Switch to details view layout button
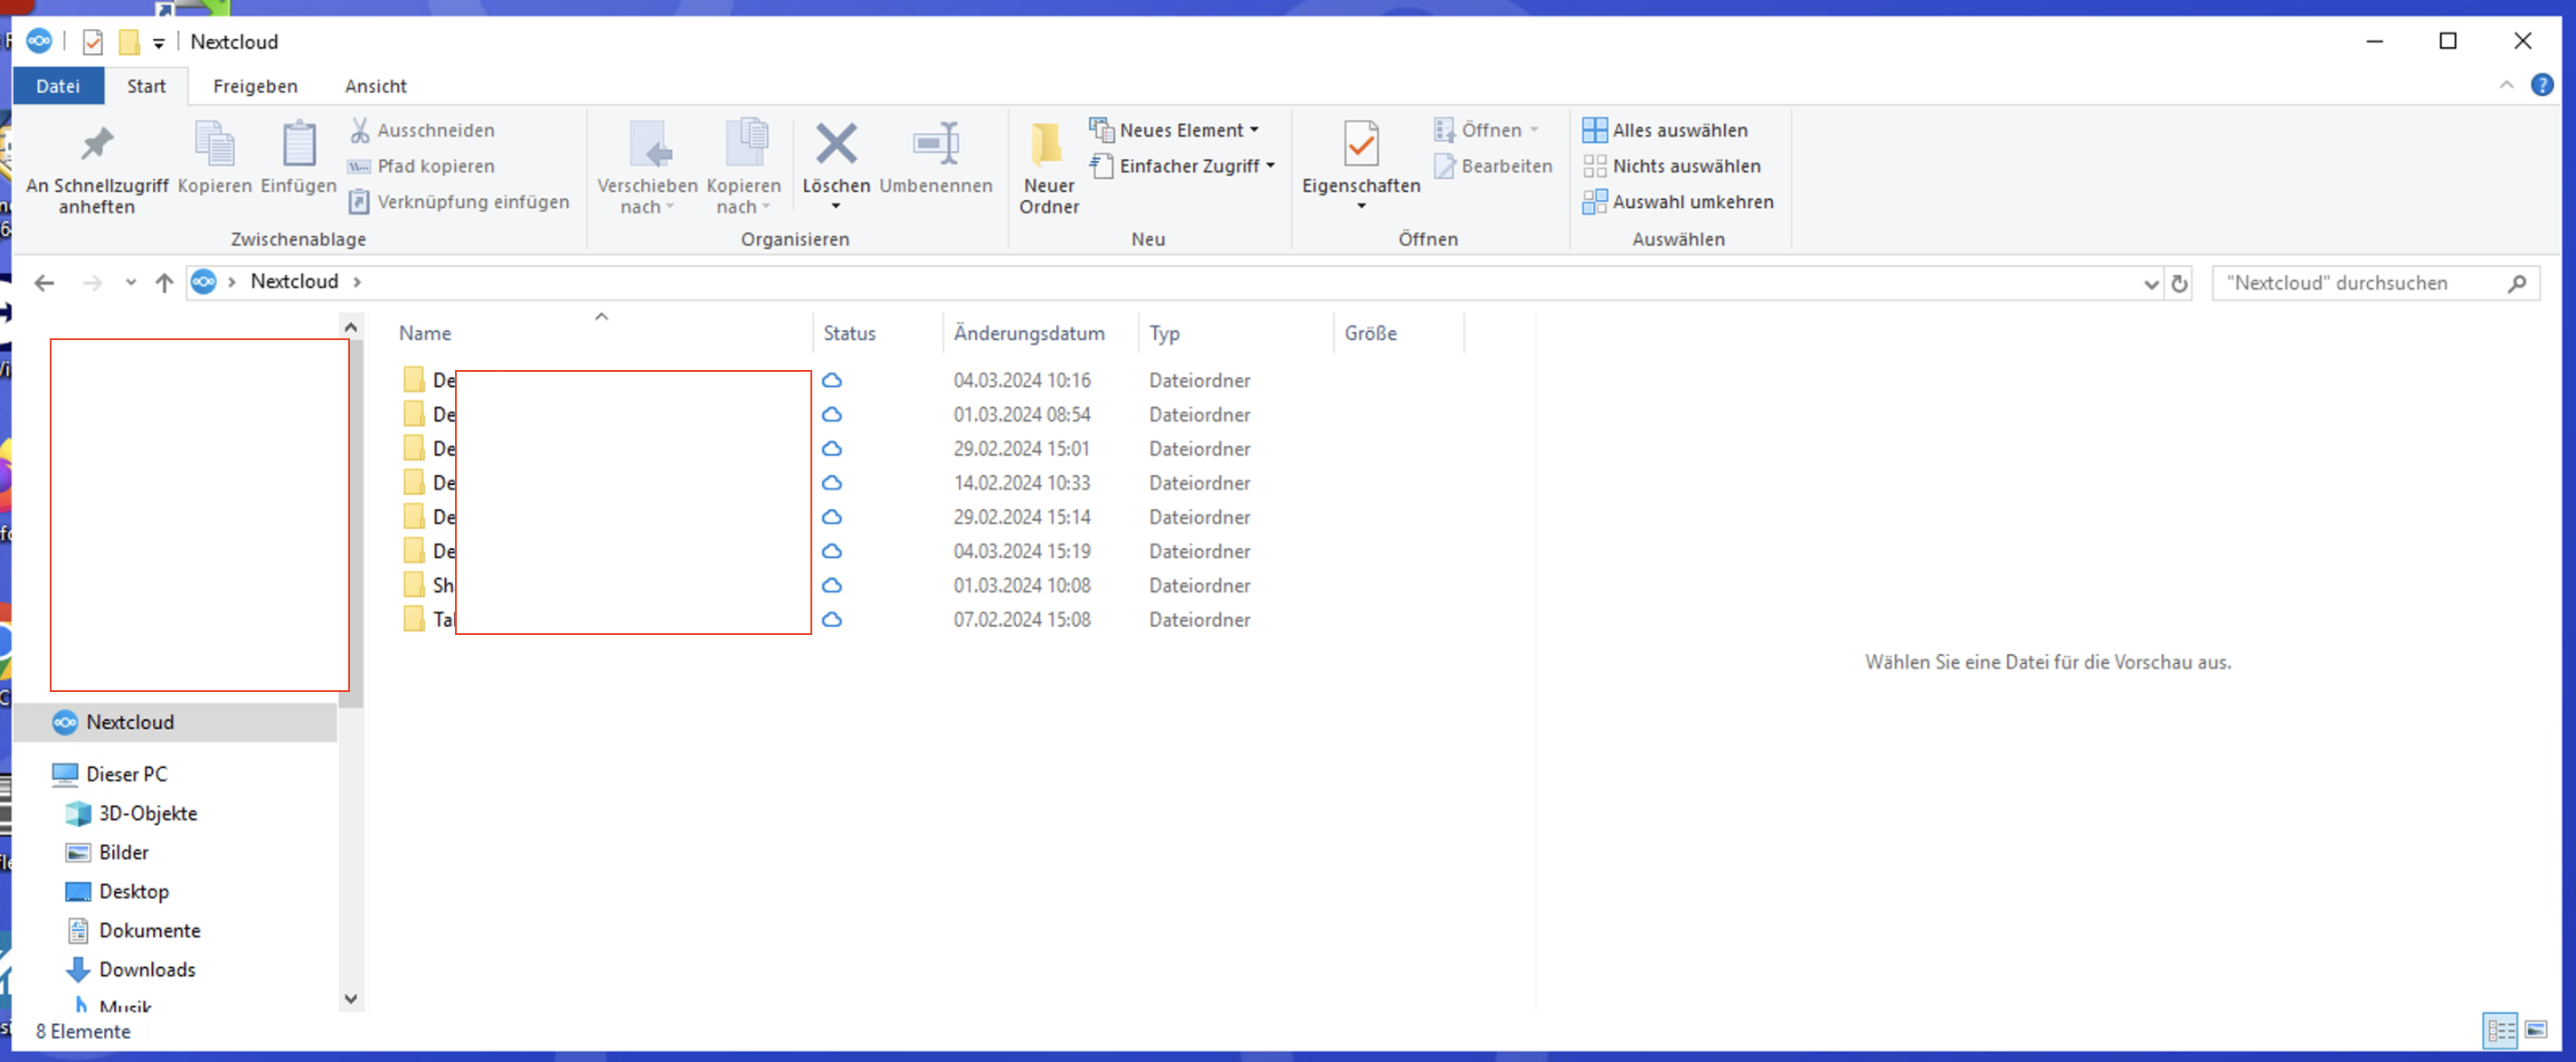This screenshot has width=2576, height=1062. coord(2501,1030)
